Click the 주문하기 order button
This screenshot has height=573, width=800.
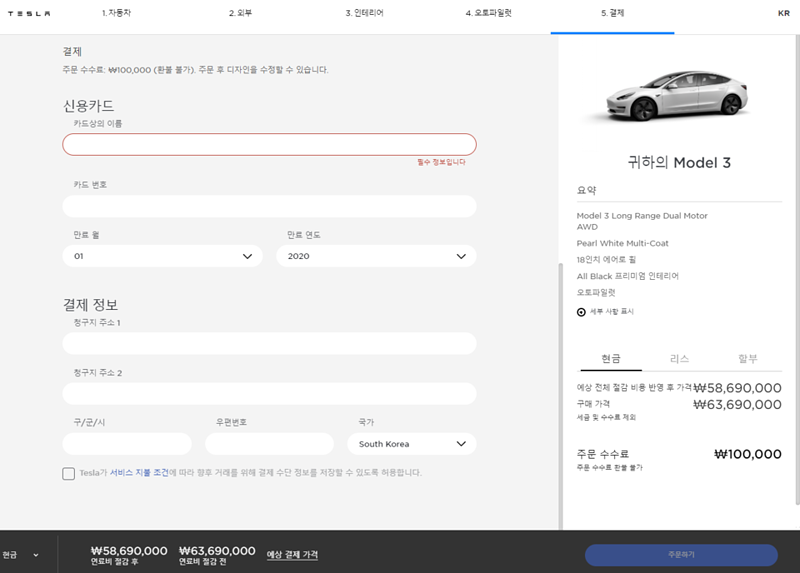[681, 555]
